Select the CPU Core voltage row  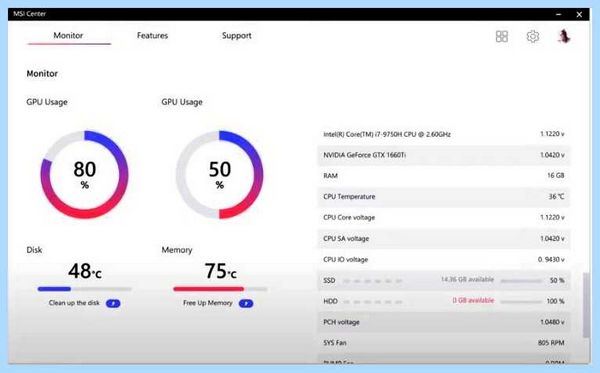(x=444, y=217)
